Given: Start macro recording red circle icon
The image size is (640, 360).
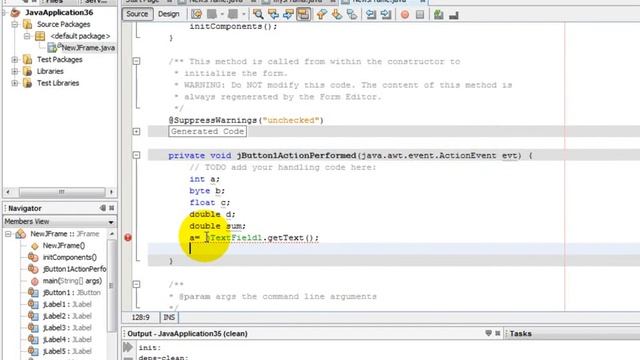Looking at the screenshot, I should click(404, 15).
